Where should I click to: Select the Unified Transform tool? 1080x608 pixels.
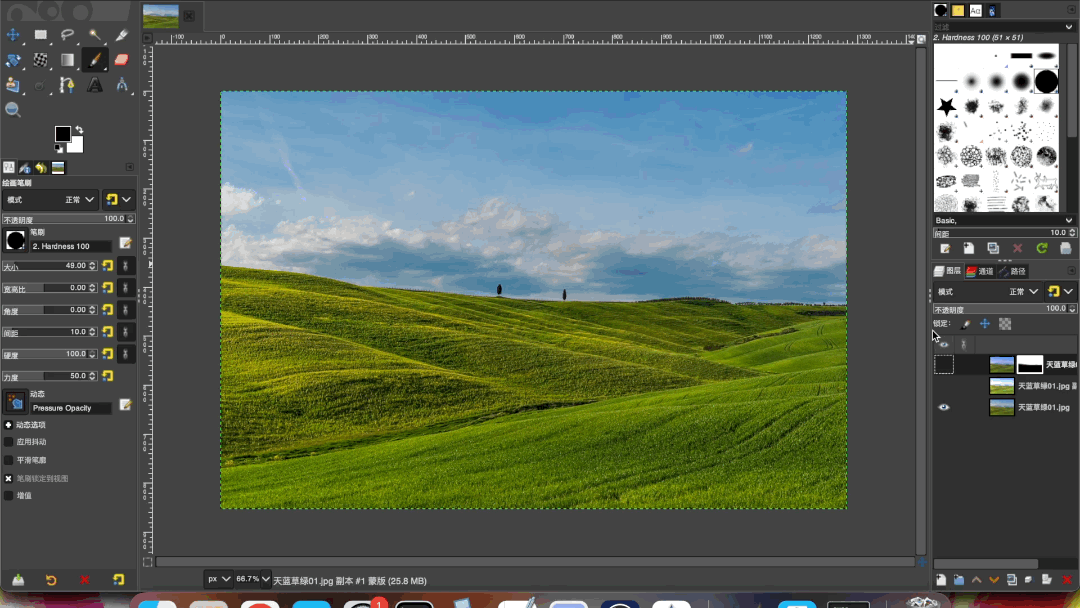pyautogui.click(x=13, y=60)
